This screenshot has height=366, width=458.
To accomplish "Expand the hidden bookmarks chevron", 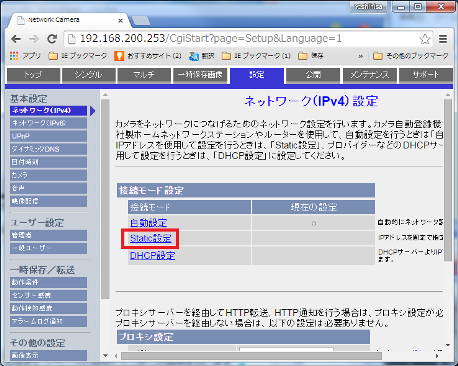I will [x=360, y=56].
